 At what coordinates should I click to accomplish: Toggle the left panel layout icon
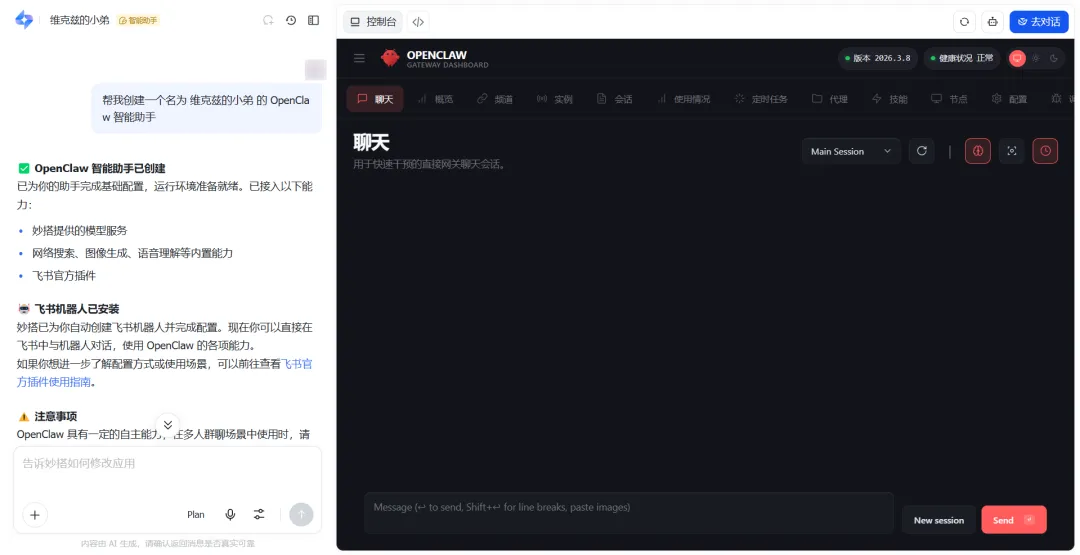click(x=313, y=21)
